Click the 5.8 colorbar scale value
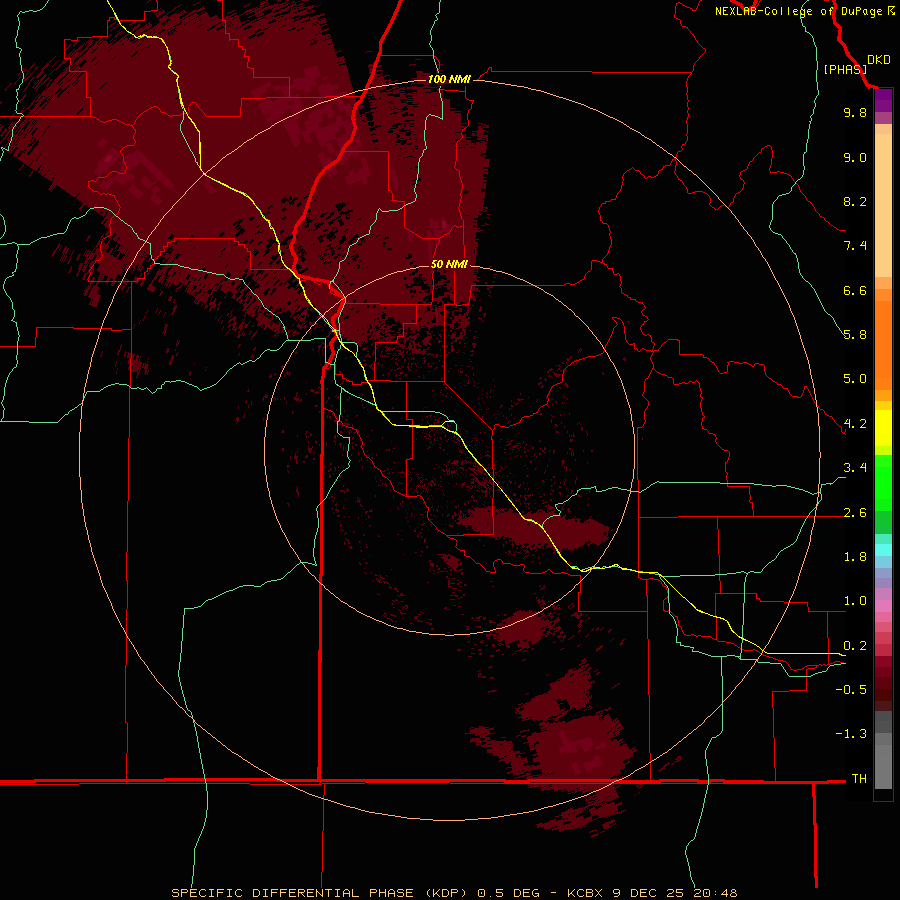 point(855,335)
